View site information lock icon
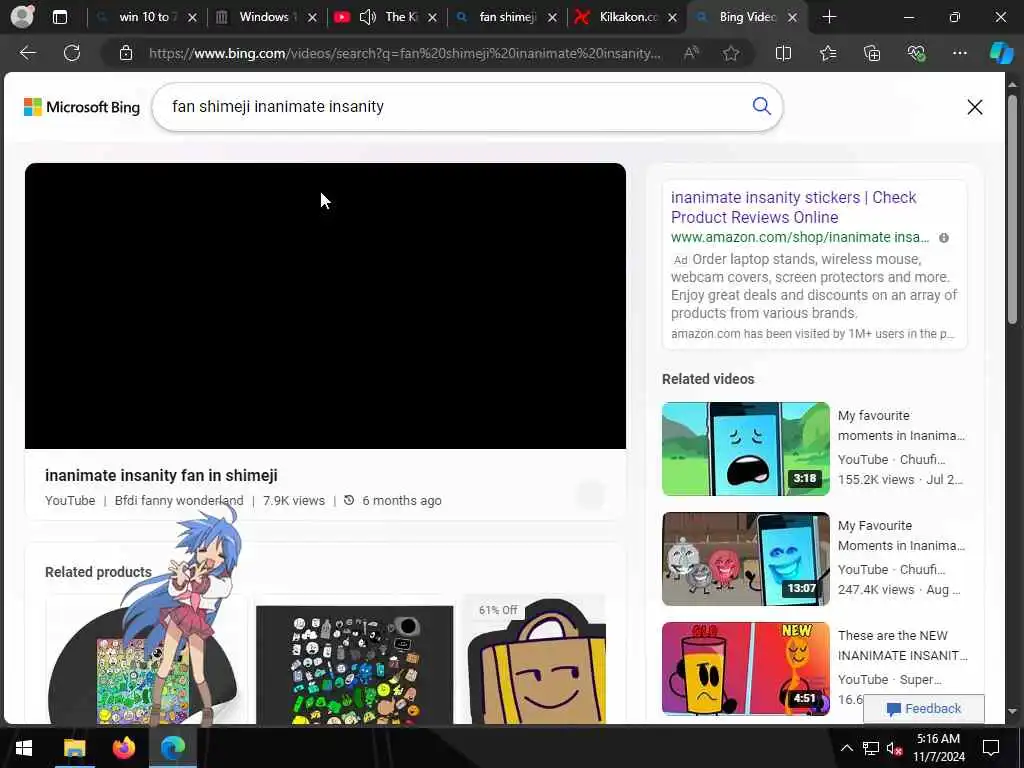This screenshot has height=768, width=1024. pyautogui.click(x=126, y=53)
